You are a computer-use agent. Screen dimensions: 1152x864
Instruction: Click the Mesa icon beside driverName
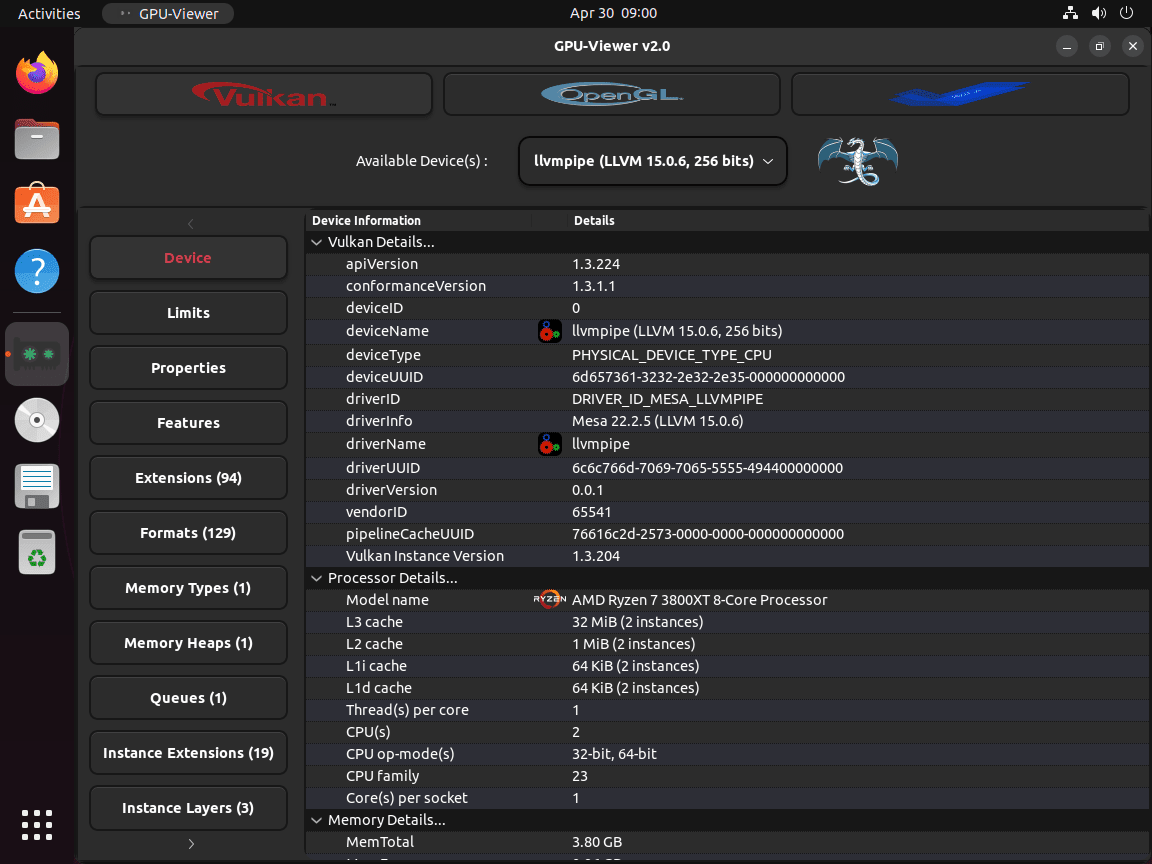[550, 444]
